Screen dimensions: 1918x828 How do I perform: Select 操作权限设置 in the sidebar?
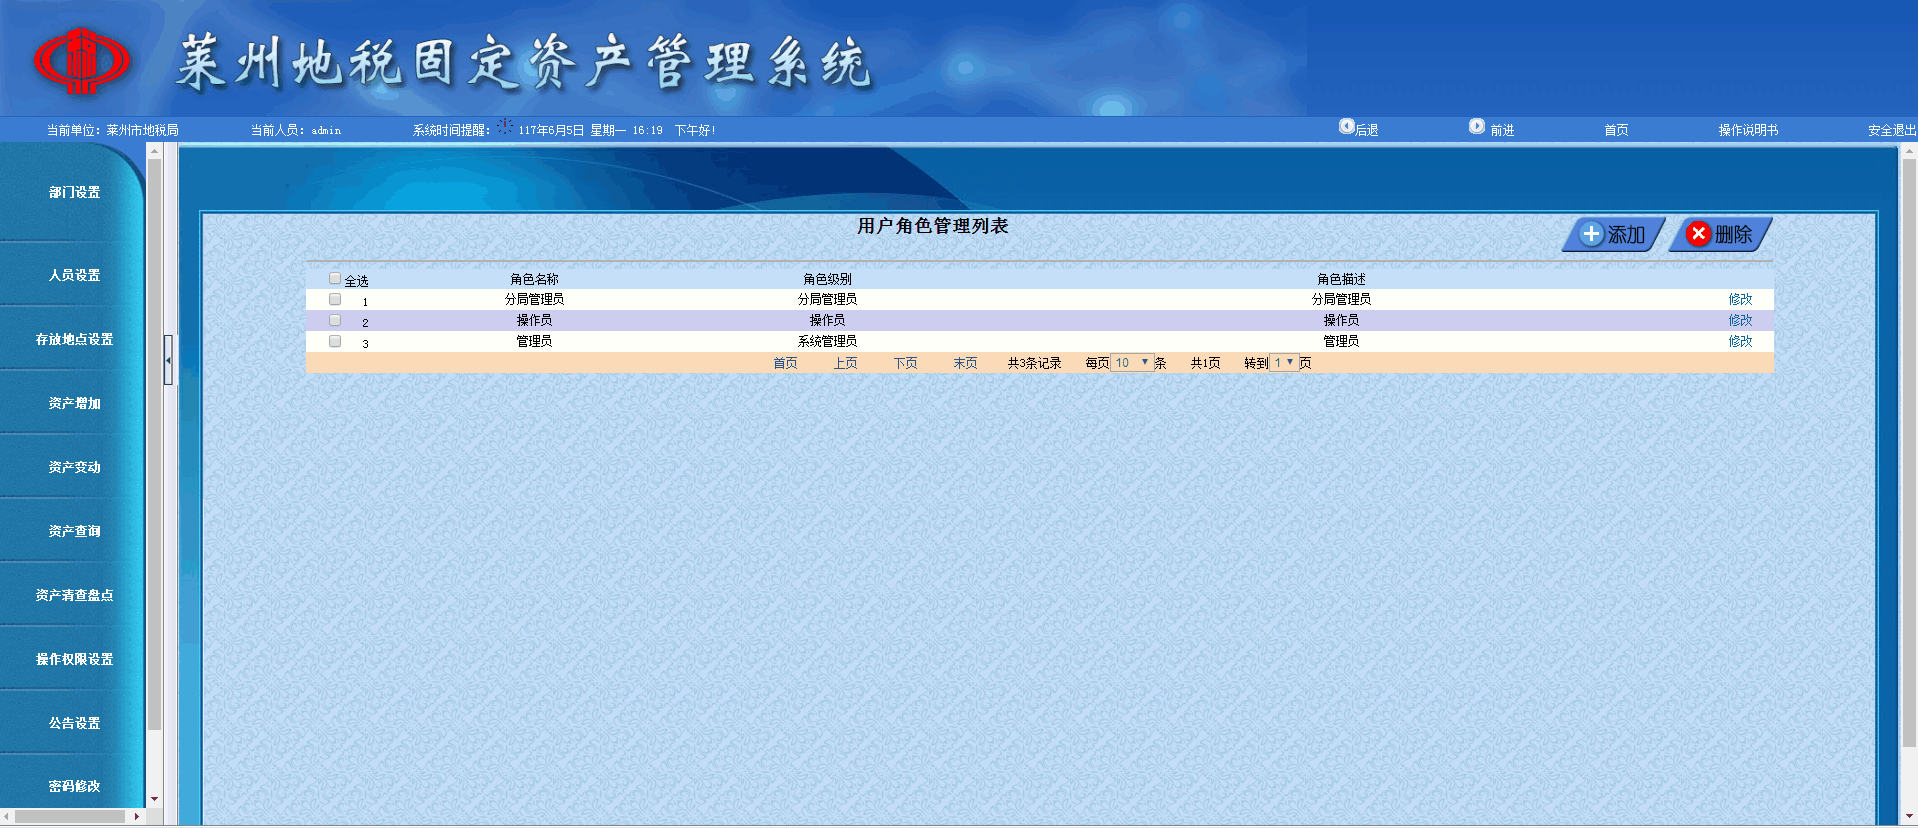click(x=74, y=659)
